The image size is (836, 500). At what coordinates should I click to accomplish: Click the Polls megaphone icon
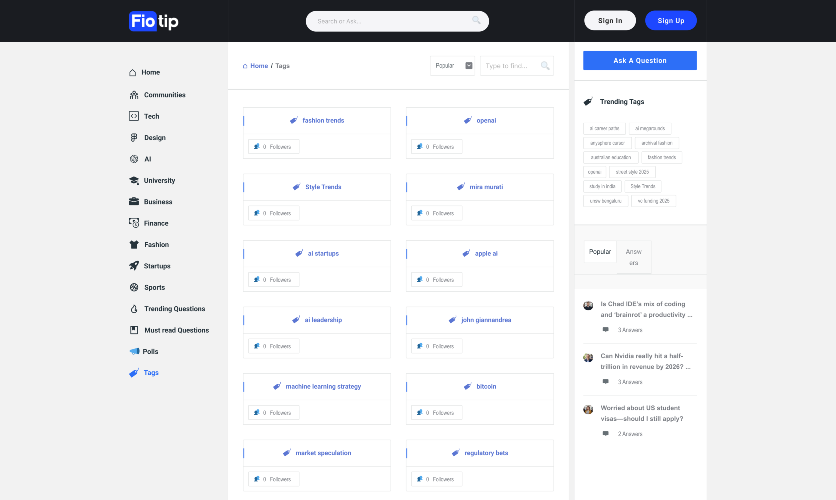point(135,352)
